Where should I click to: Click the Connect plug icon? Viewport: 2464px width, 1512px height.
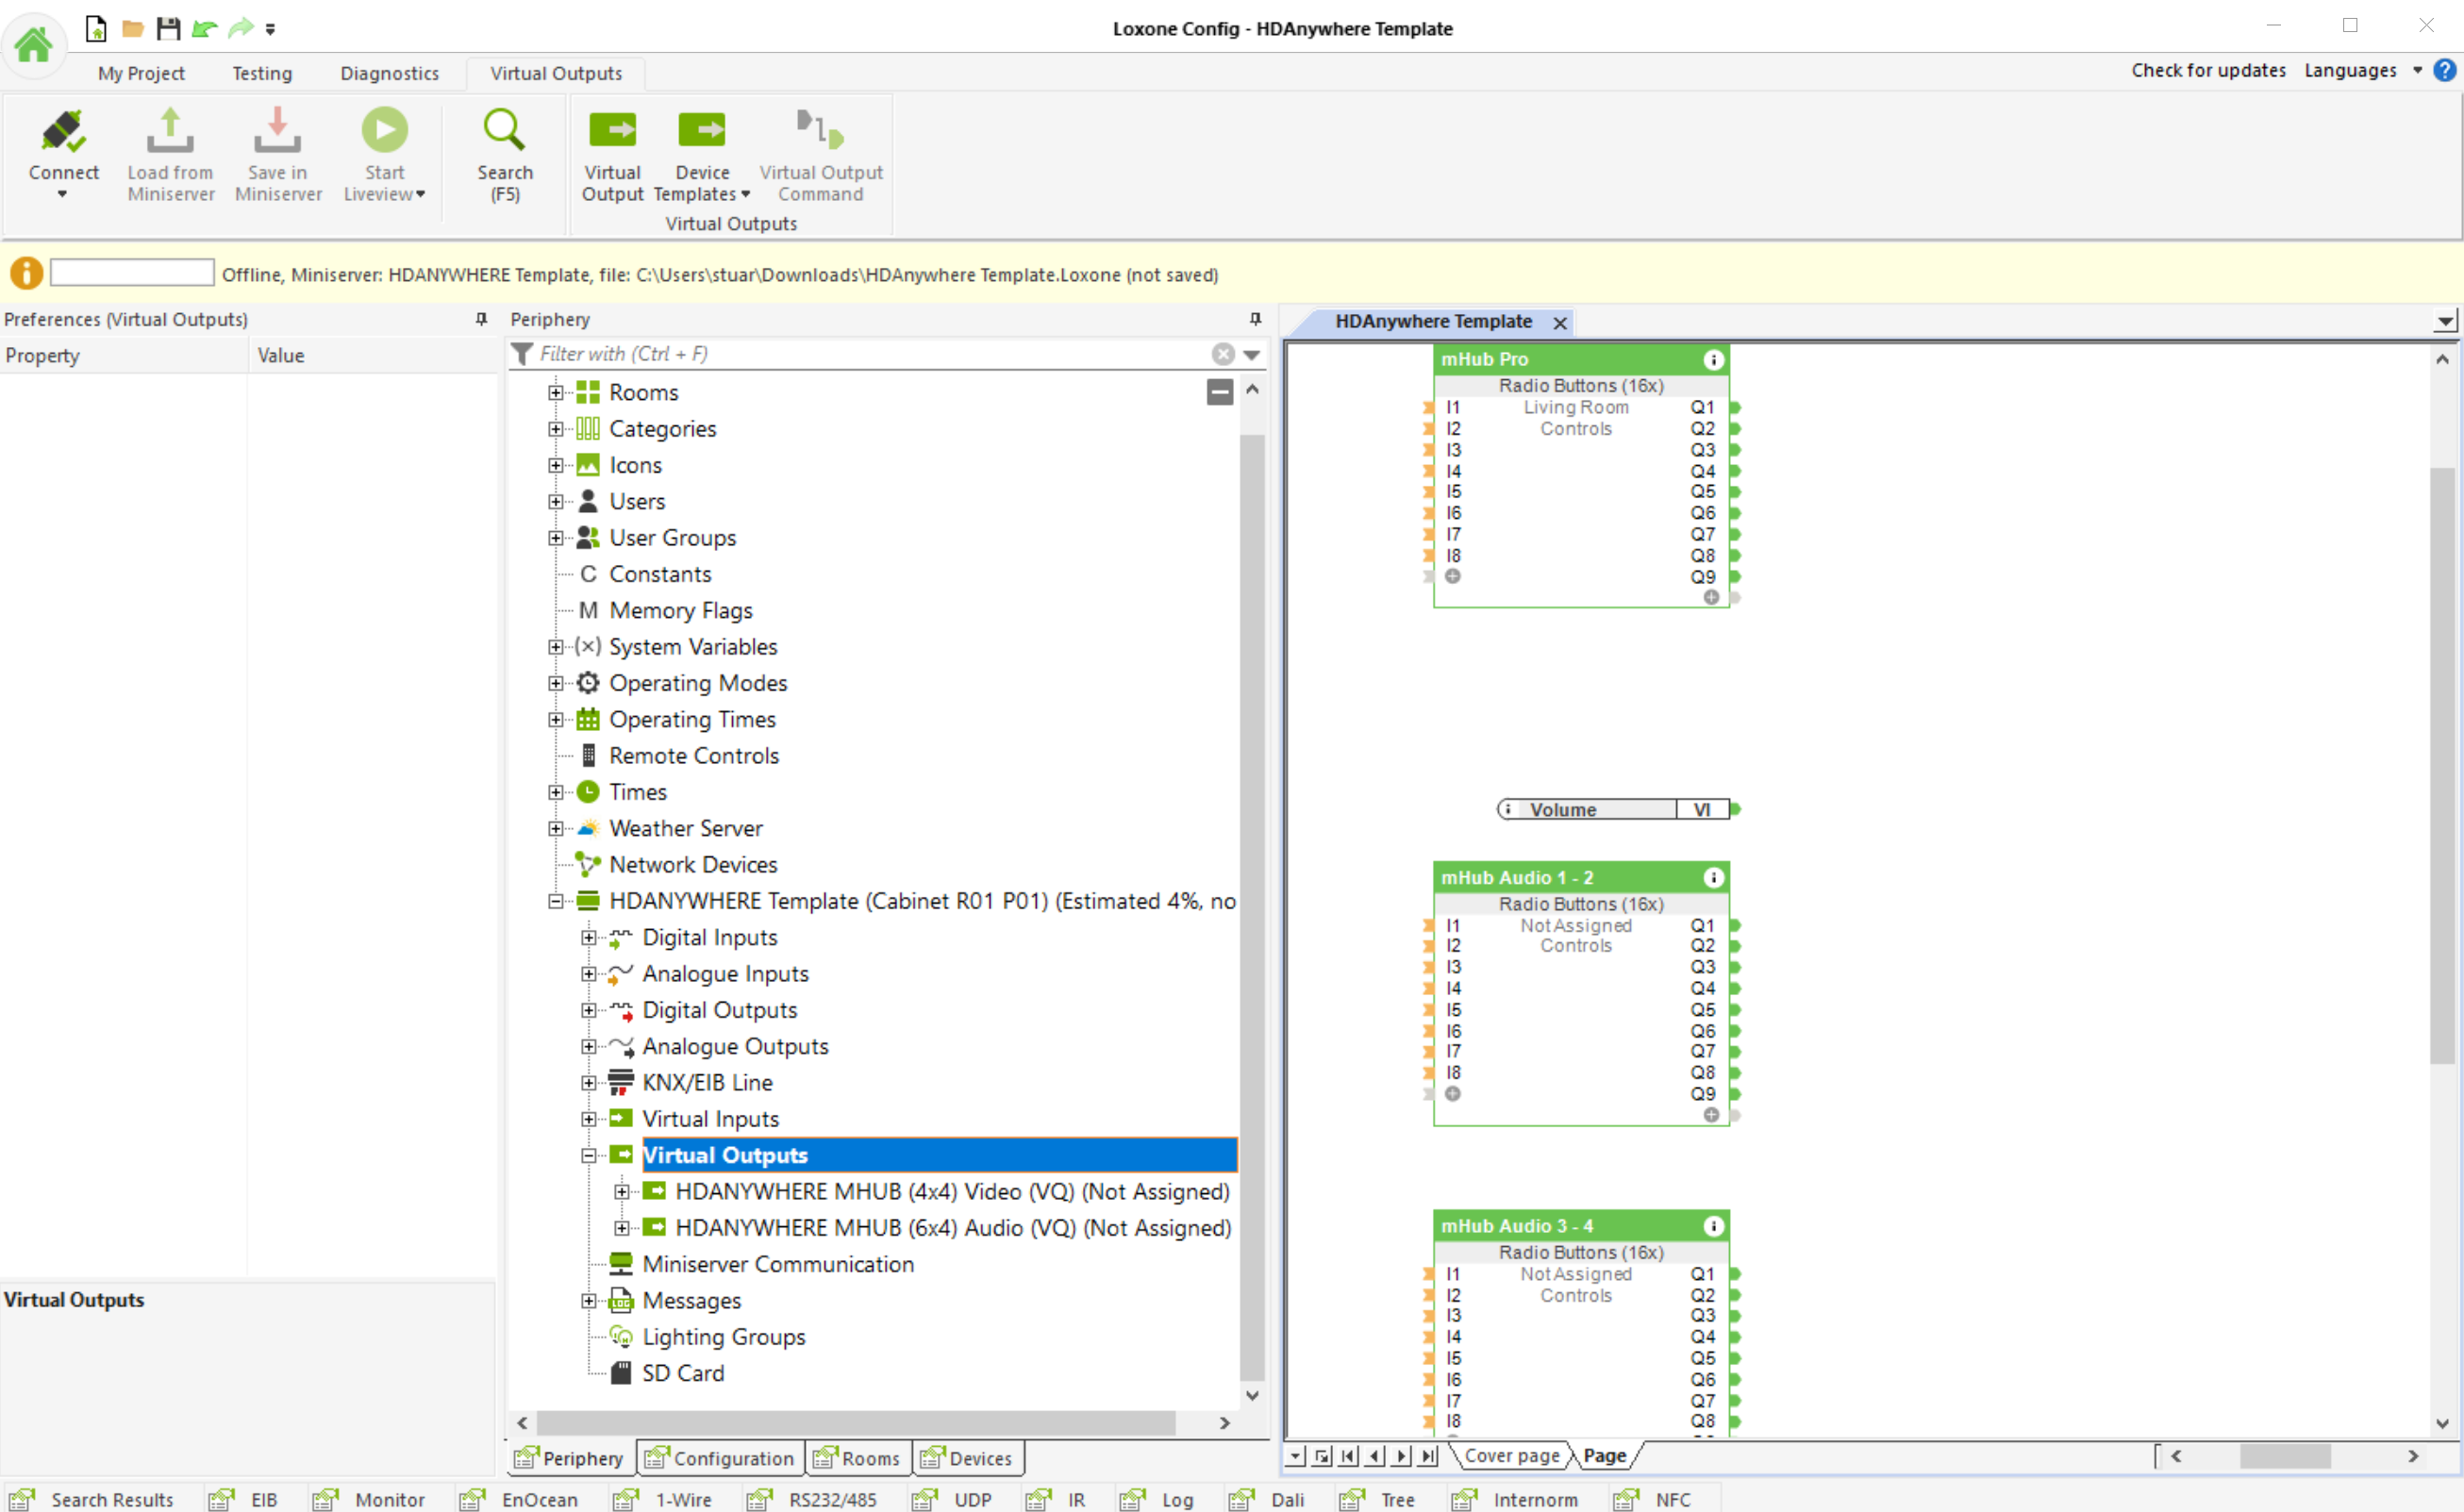click(64, 131)
